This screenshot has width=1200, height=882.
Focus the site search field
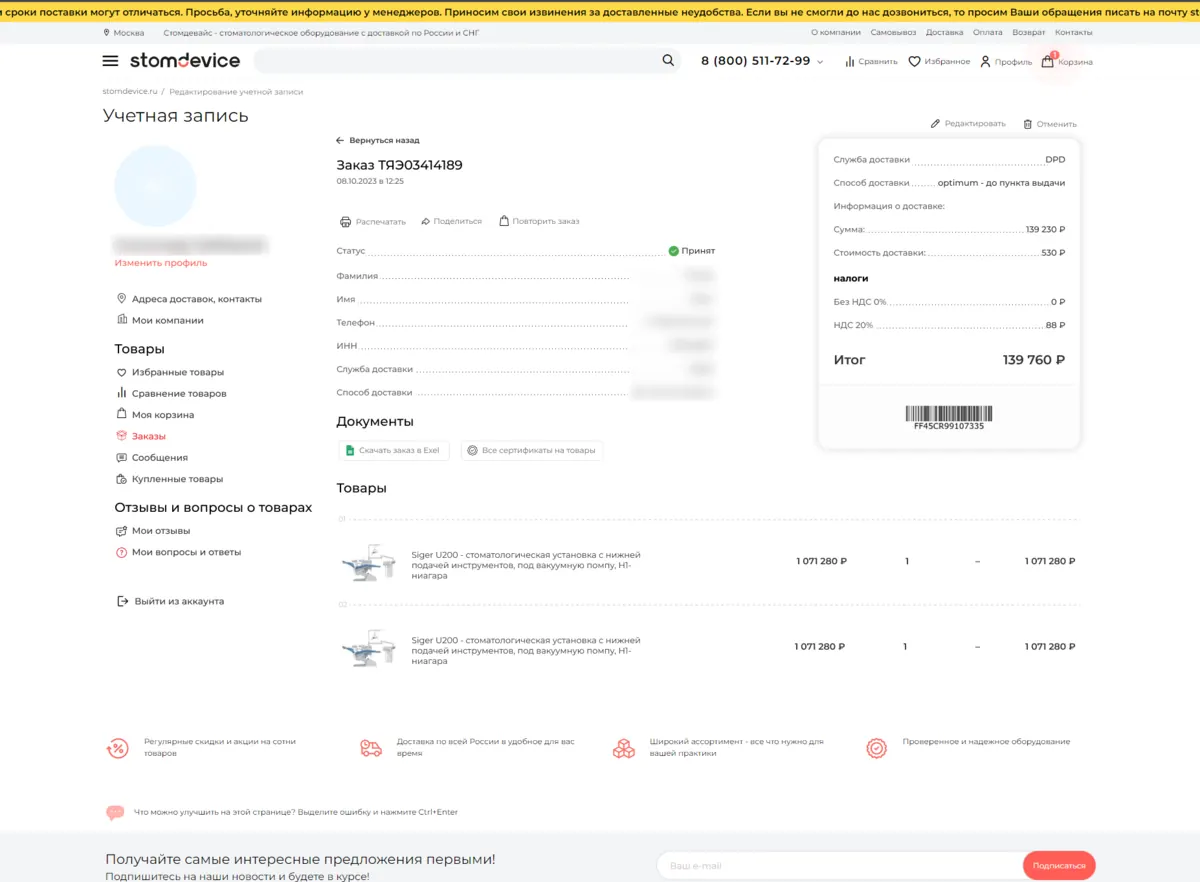[x=457, y=61]
